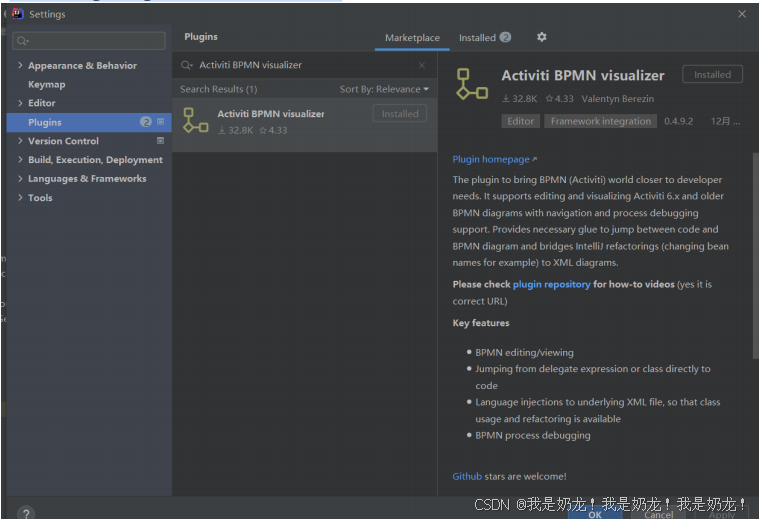Viewport: 759px width, 519px height.
Task: Click the IntelliJ icon in Settings title bar
Action: tap(18, 14)
